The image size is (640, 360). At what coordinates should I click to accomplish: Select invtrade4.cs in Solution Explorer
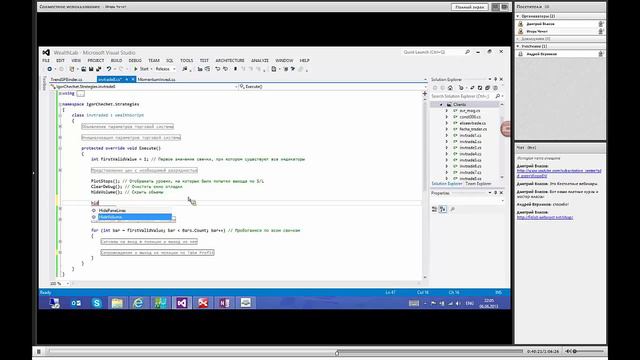pos(470,154)
